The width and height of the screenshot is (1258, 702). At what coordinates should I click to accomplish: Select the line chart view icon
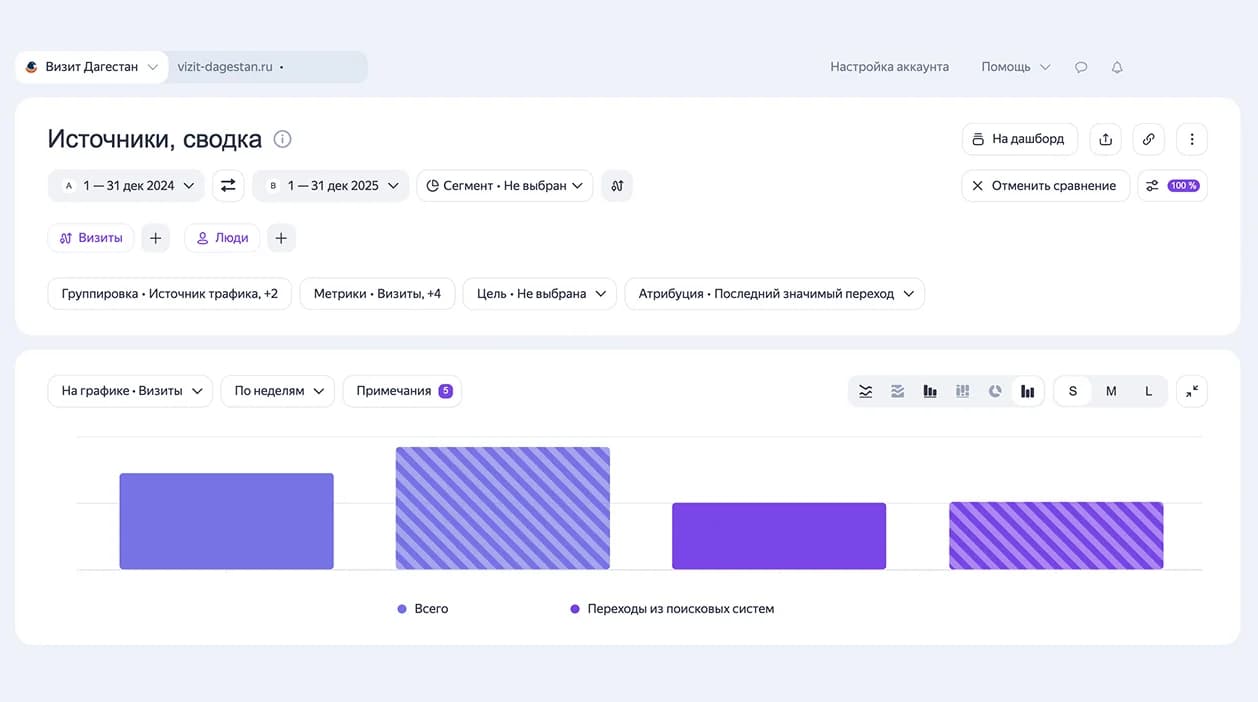[x=865, y=391]
